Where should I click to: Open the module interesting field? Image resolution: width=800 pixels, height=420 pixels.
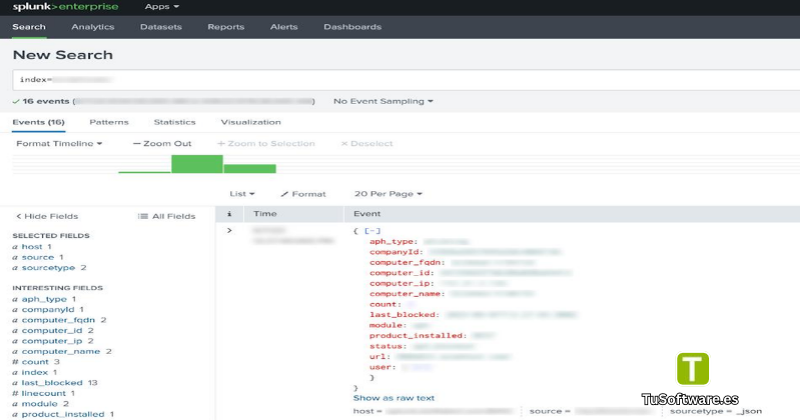[39, 404]
